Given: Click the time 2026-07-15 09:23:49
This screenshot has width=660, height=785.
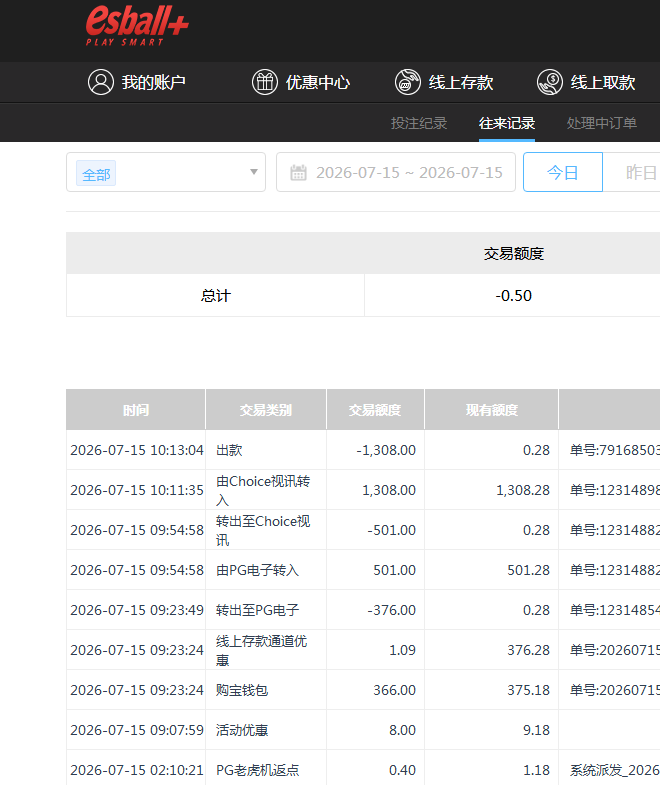Looking at the screenshot, I should tap(137, 610).
